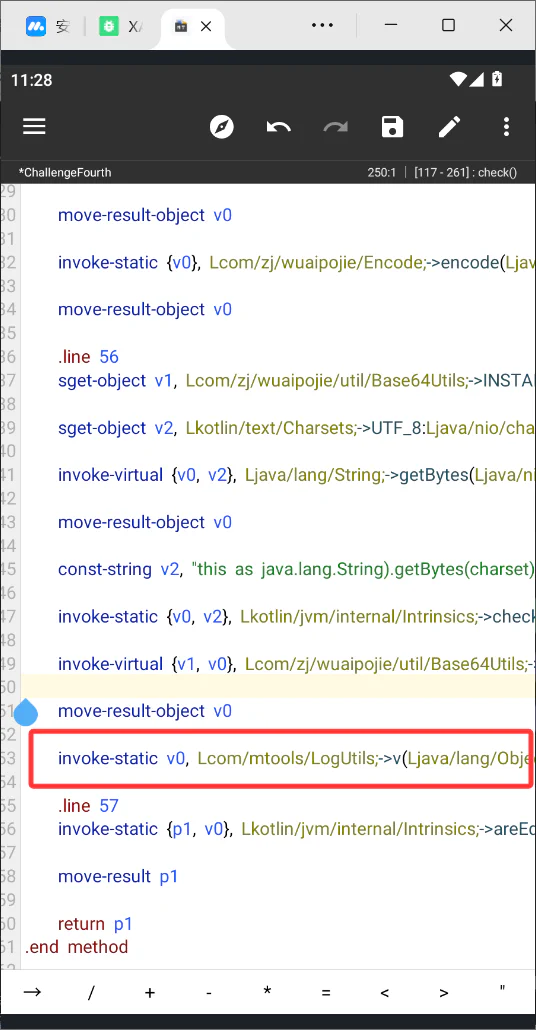This screenshot has height=1030, width=536.
Task: Insert equals sign from symbol bar
Action: pyautogui.click(x=326, y=992)
